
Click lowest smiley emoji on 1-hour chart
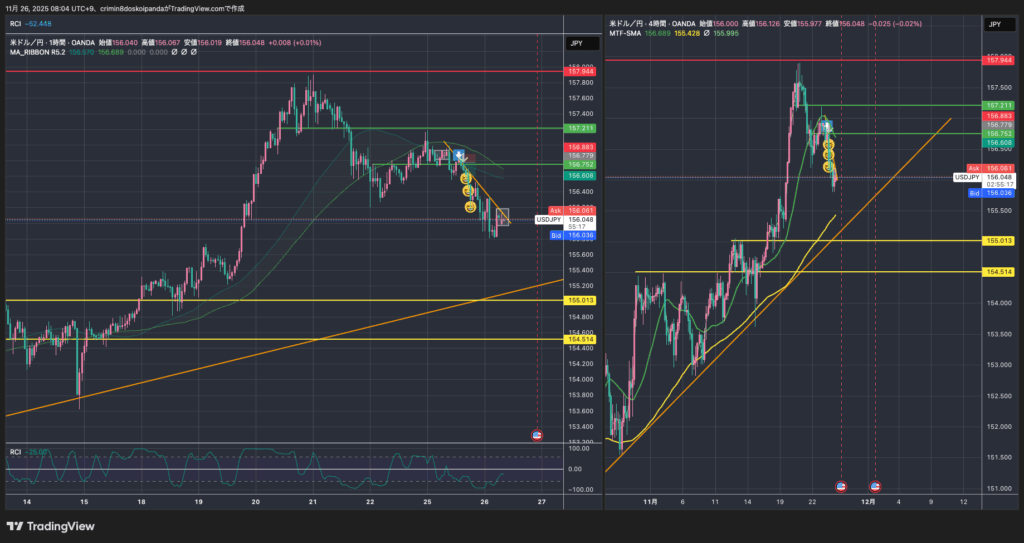click(470, 207)
